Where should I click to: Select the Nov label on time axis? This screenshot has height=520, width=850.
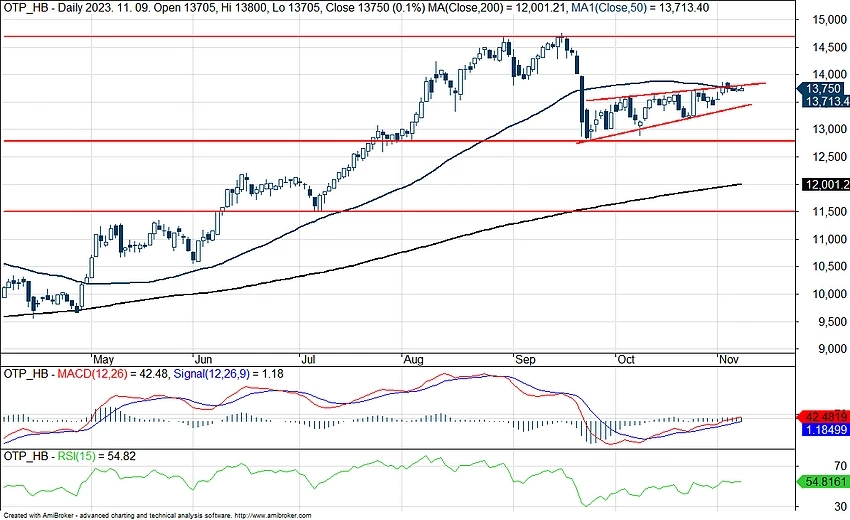tap(727, 357)
